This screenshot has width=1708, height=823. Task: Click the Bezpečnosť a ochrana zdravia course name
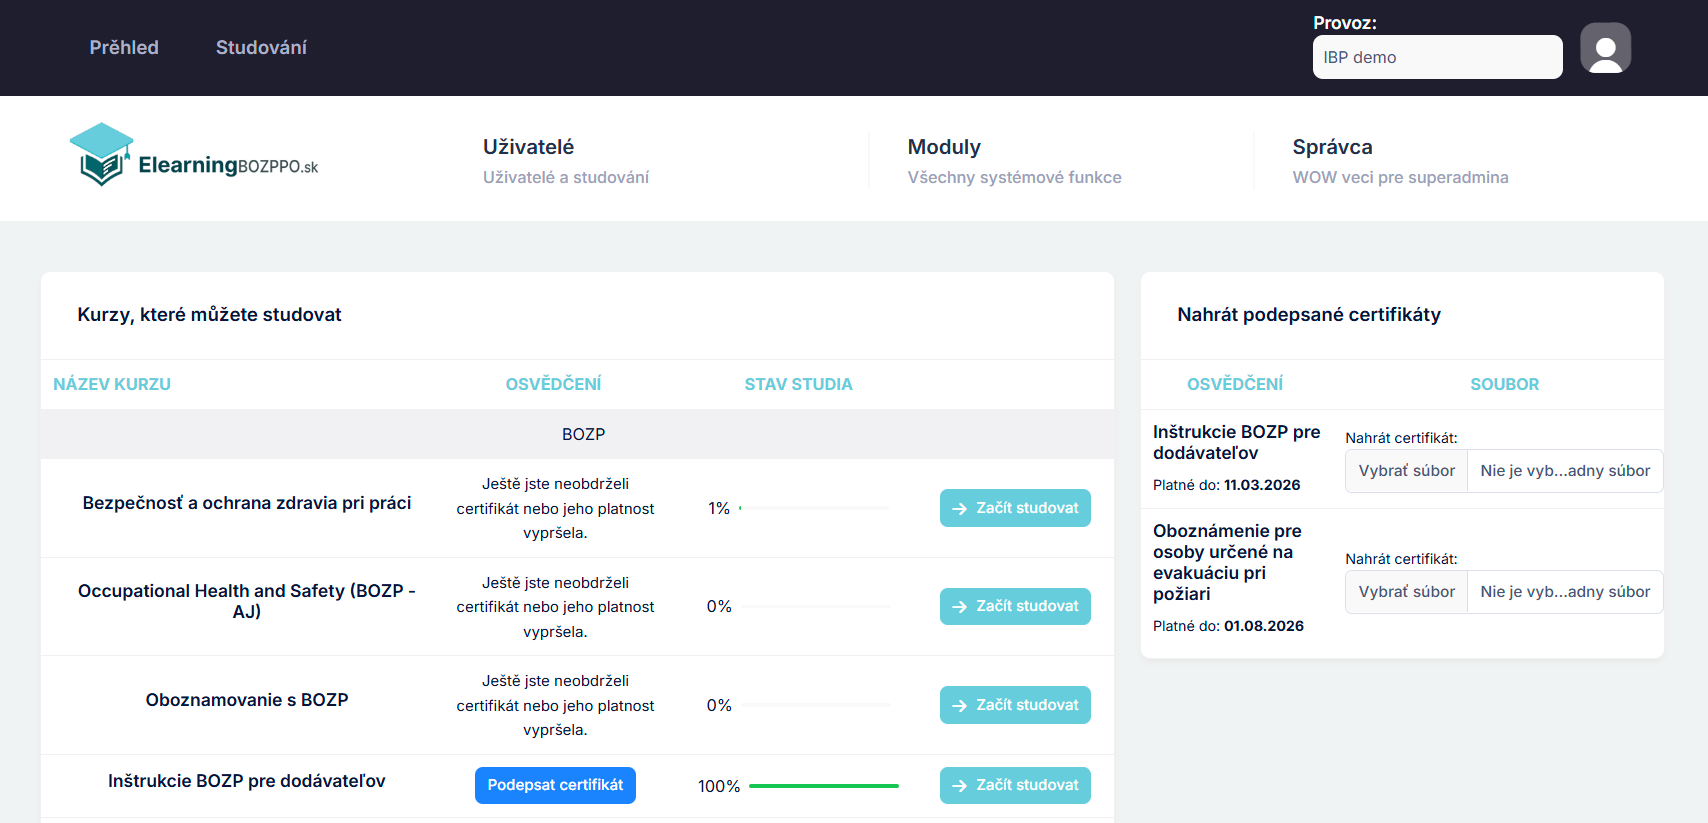247,503
